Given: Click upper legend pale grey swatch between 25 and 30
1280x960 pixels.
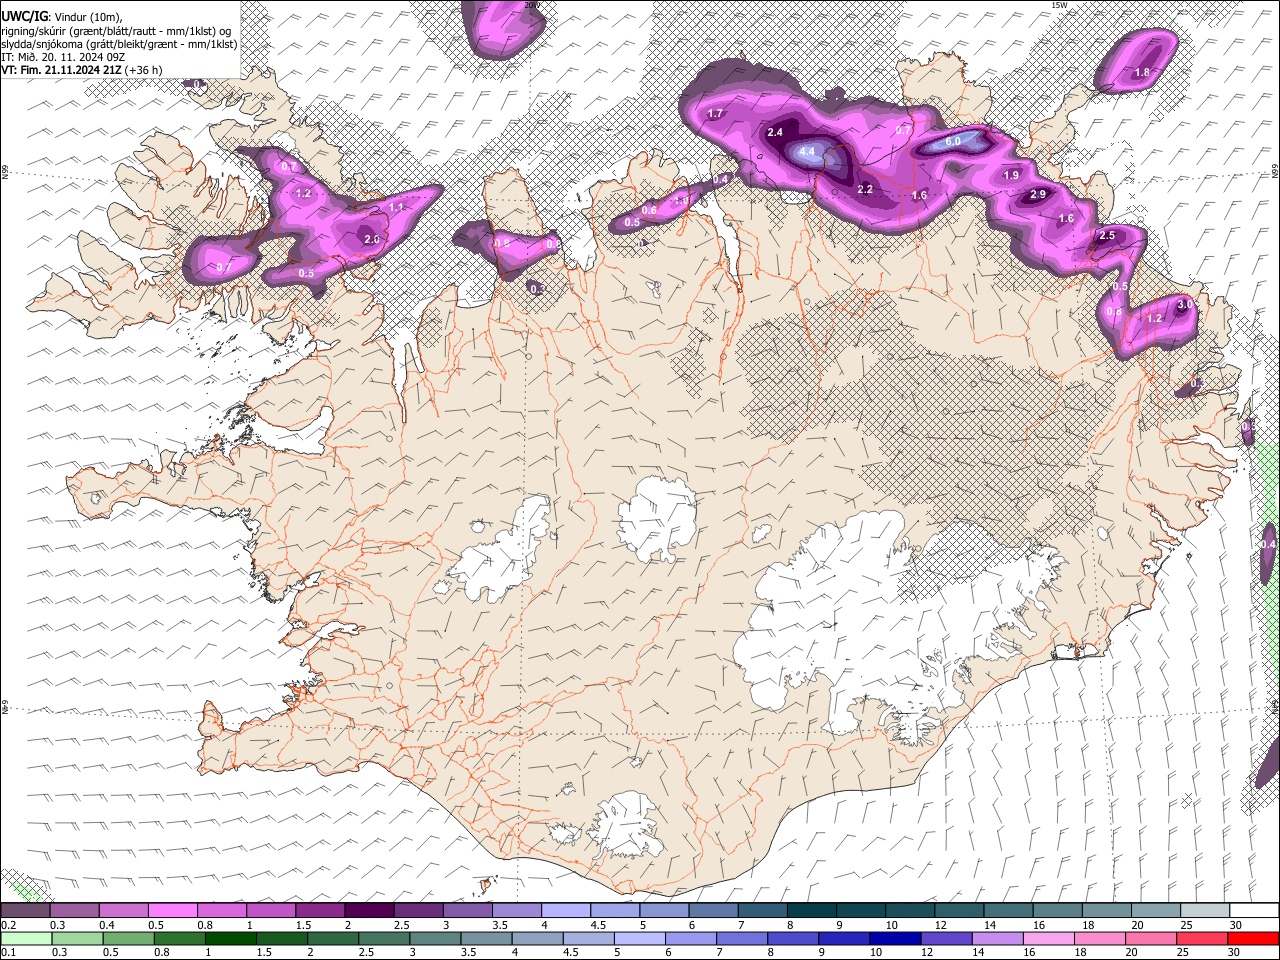Looking at the screenshot, I should pos(1204,911).
